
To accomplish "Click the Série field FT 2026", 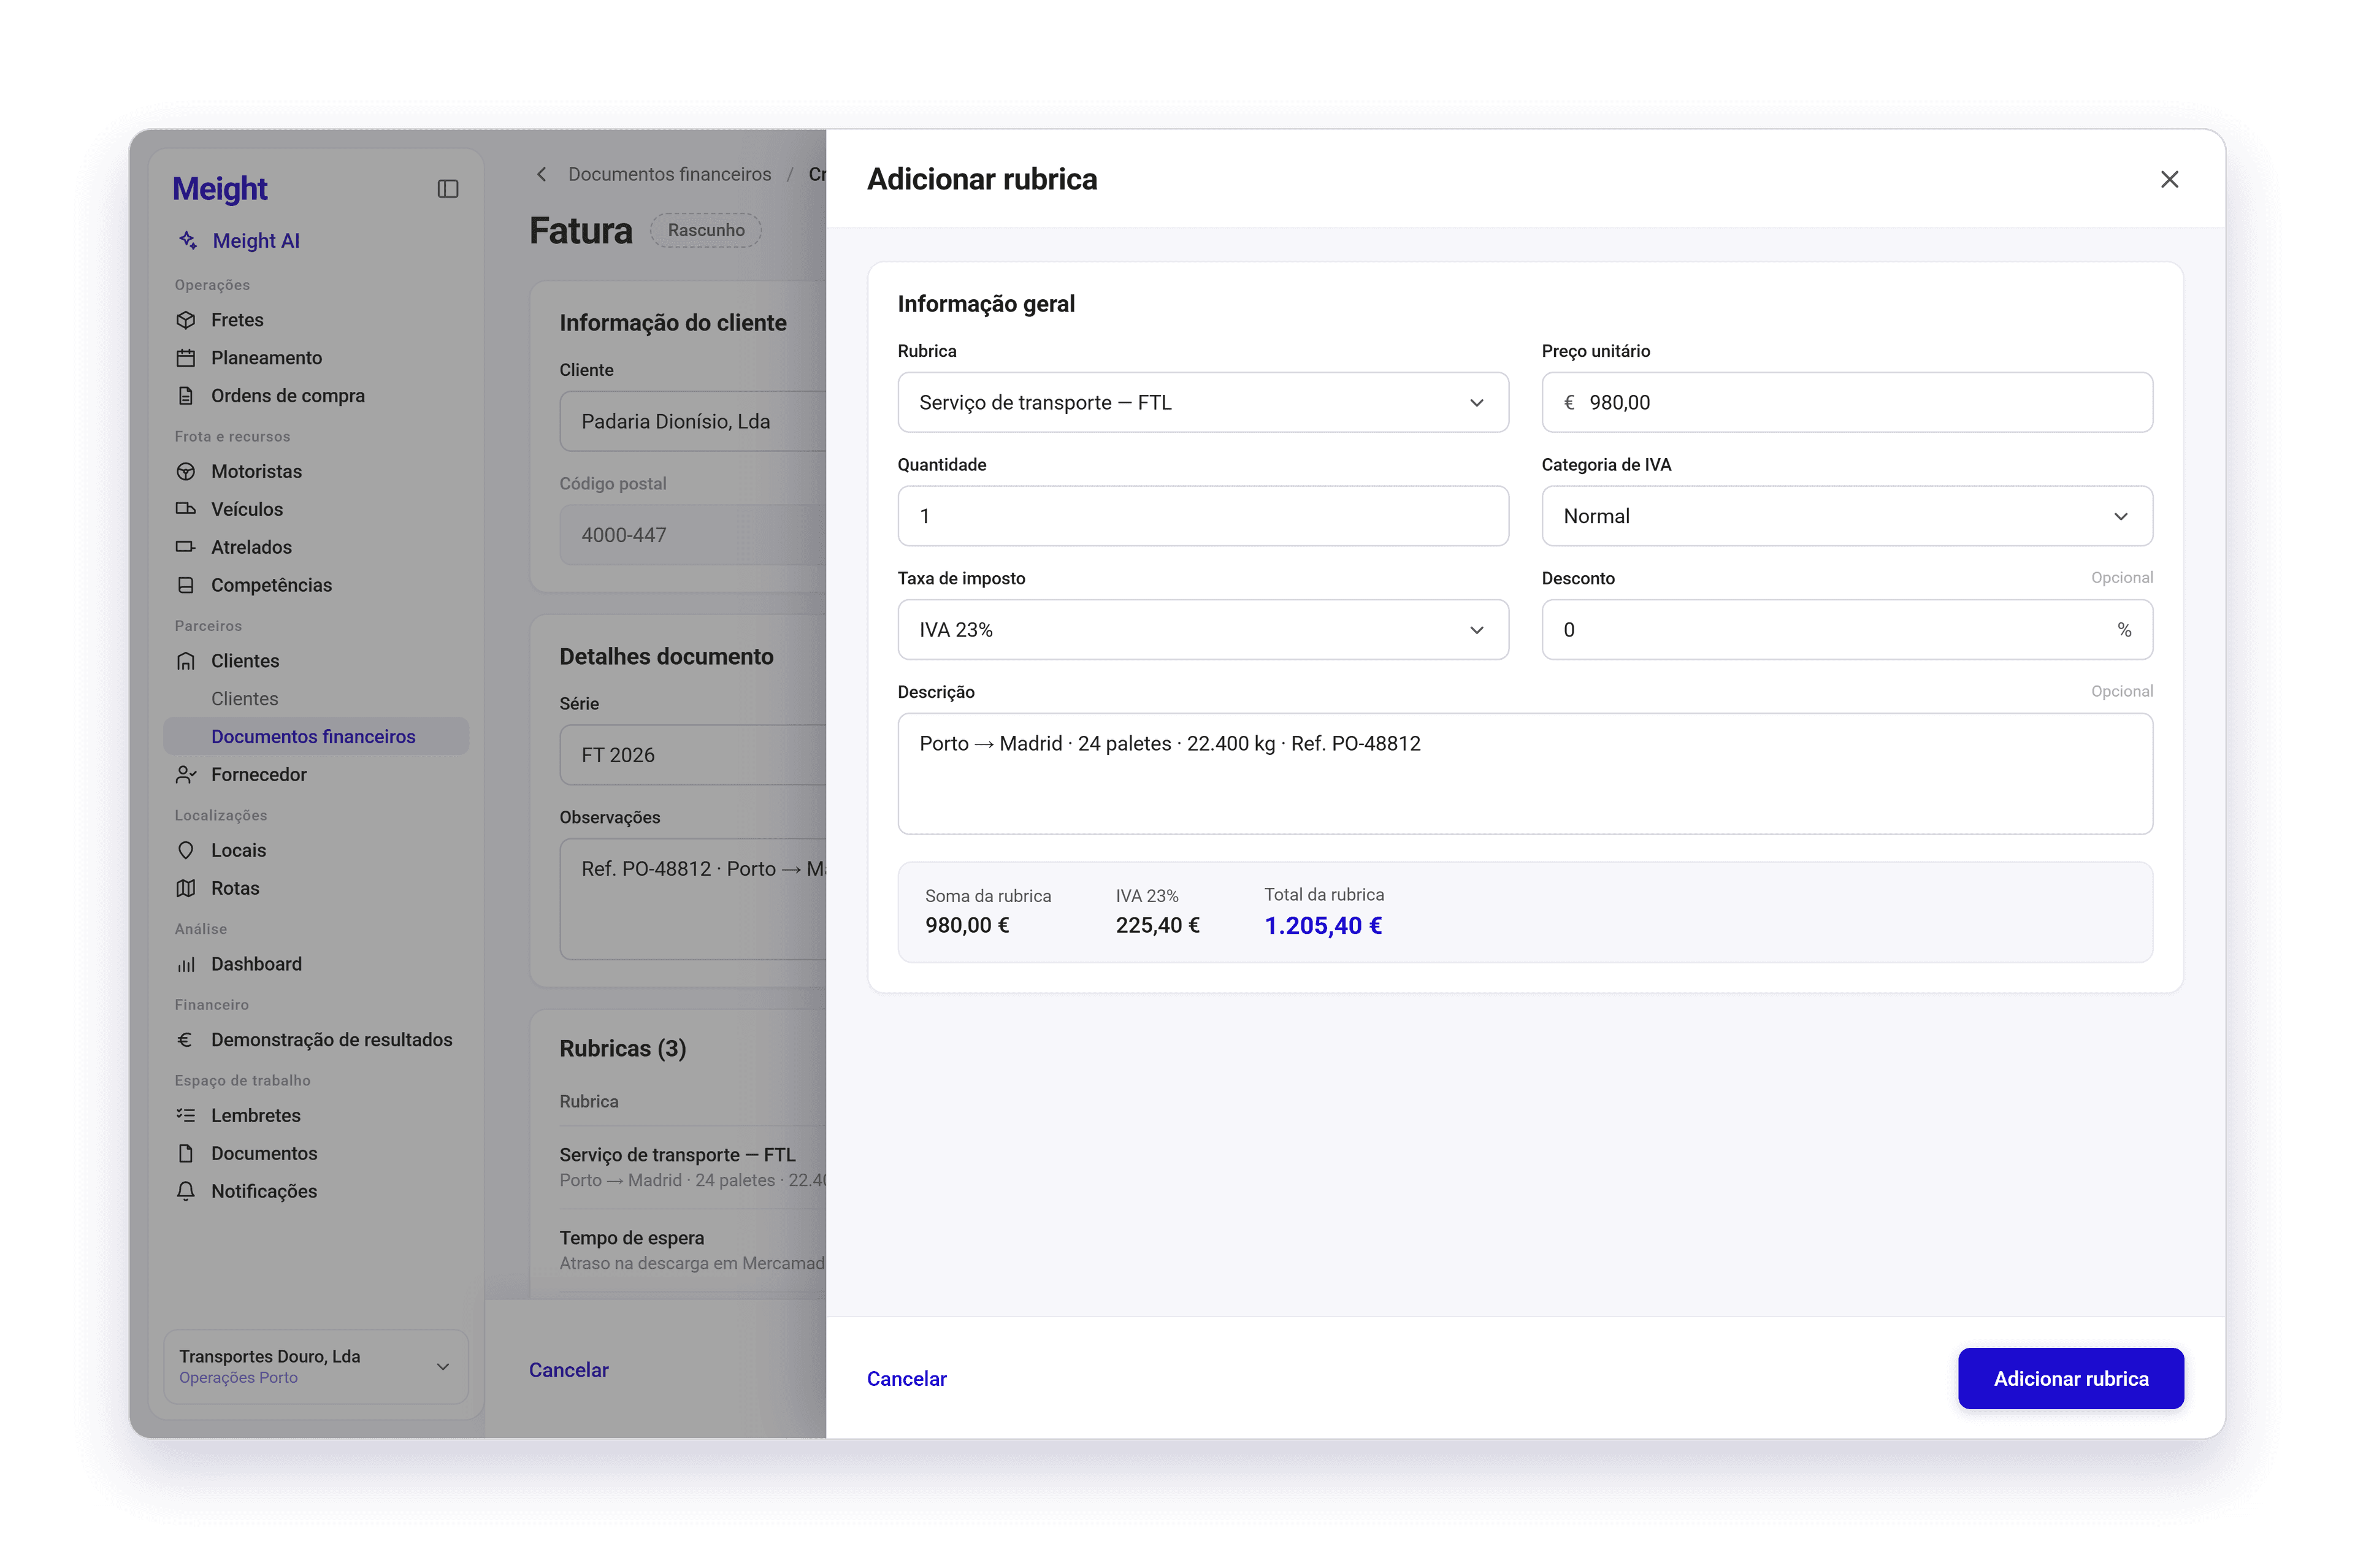I will tap(693, 755).
